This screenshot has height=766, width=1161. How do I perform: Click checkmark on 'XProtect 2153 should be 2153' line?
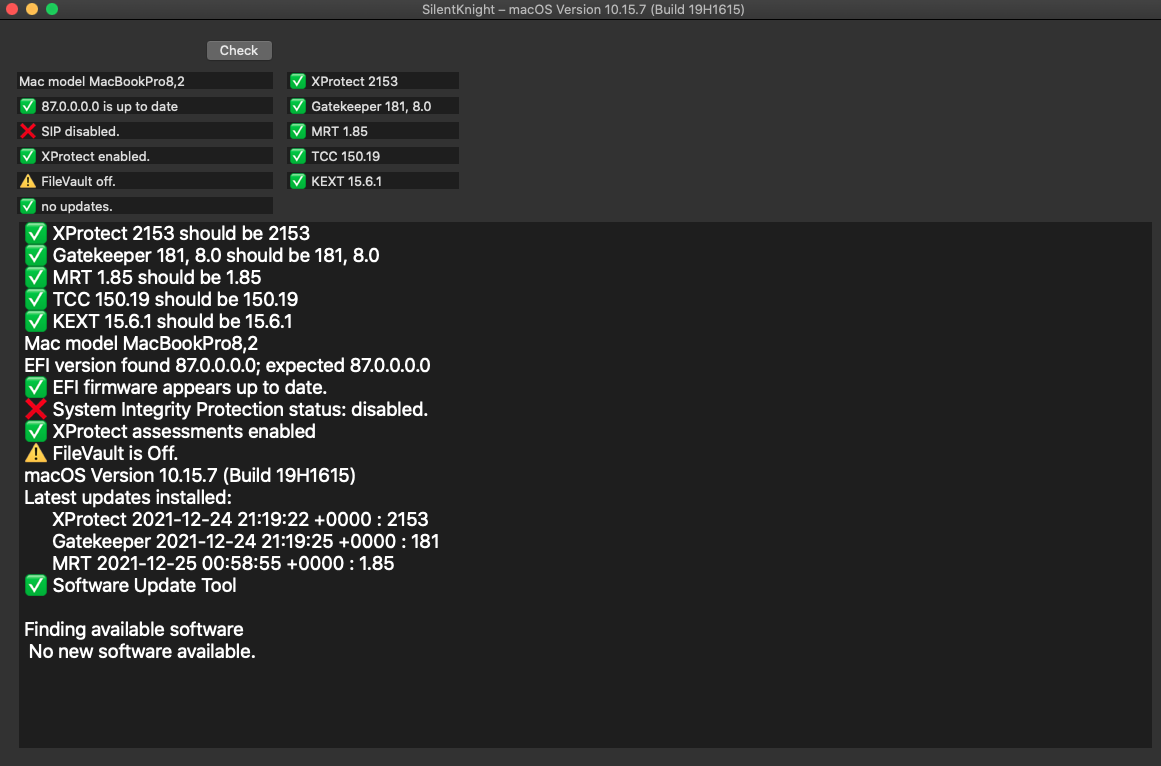click(x=36, y=233)
